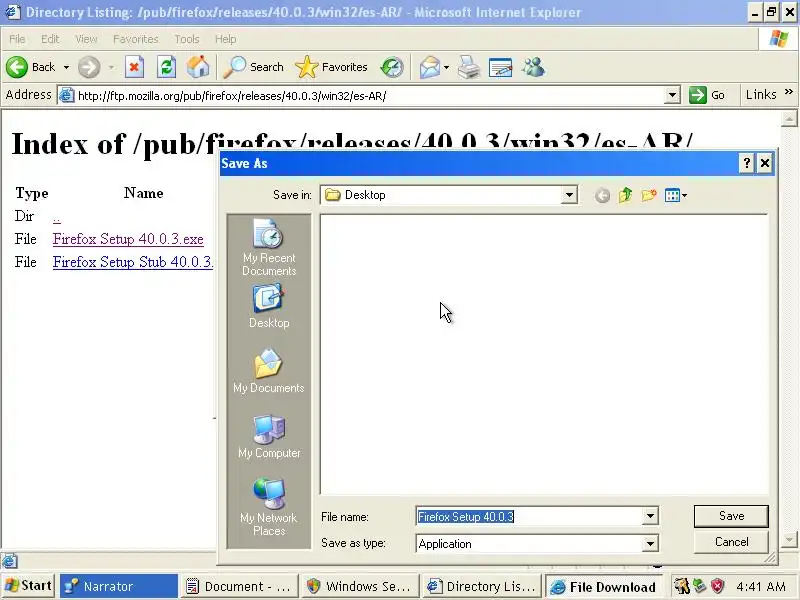Select My Network Places in places bar
Viewport: 800px width, 600px height.
[269, 506]
